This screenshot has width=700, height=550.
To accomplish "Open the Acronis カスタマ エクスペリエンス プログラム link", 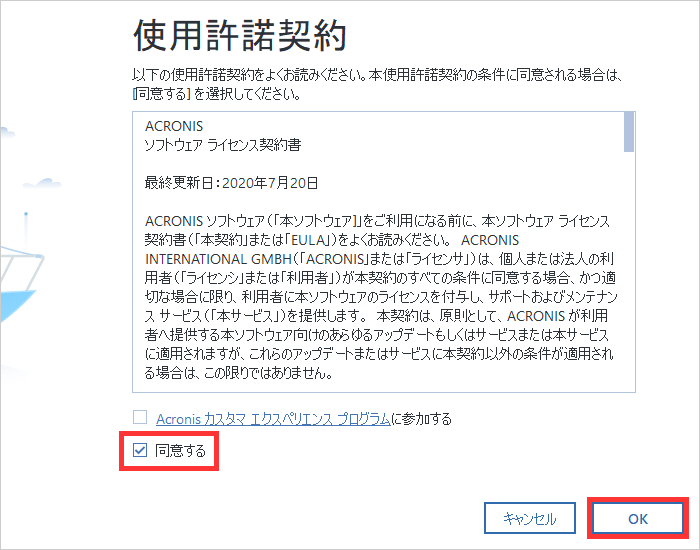I will [273, 419].
